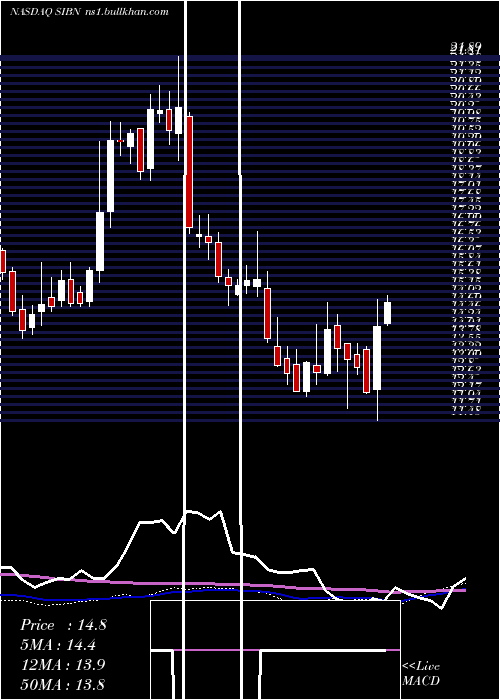Click the '50MA : 13.8' value
The width and height of the screenshot is (500, 700).
(63, 684)
